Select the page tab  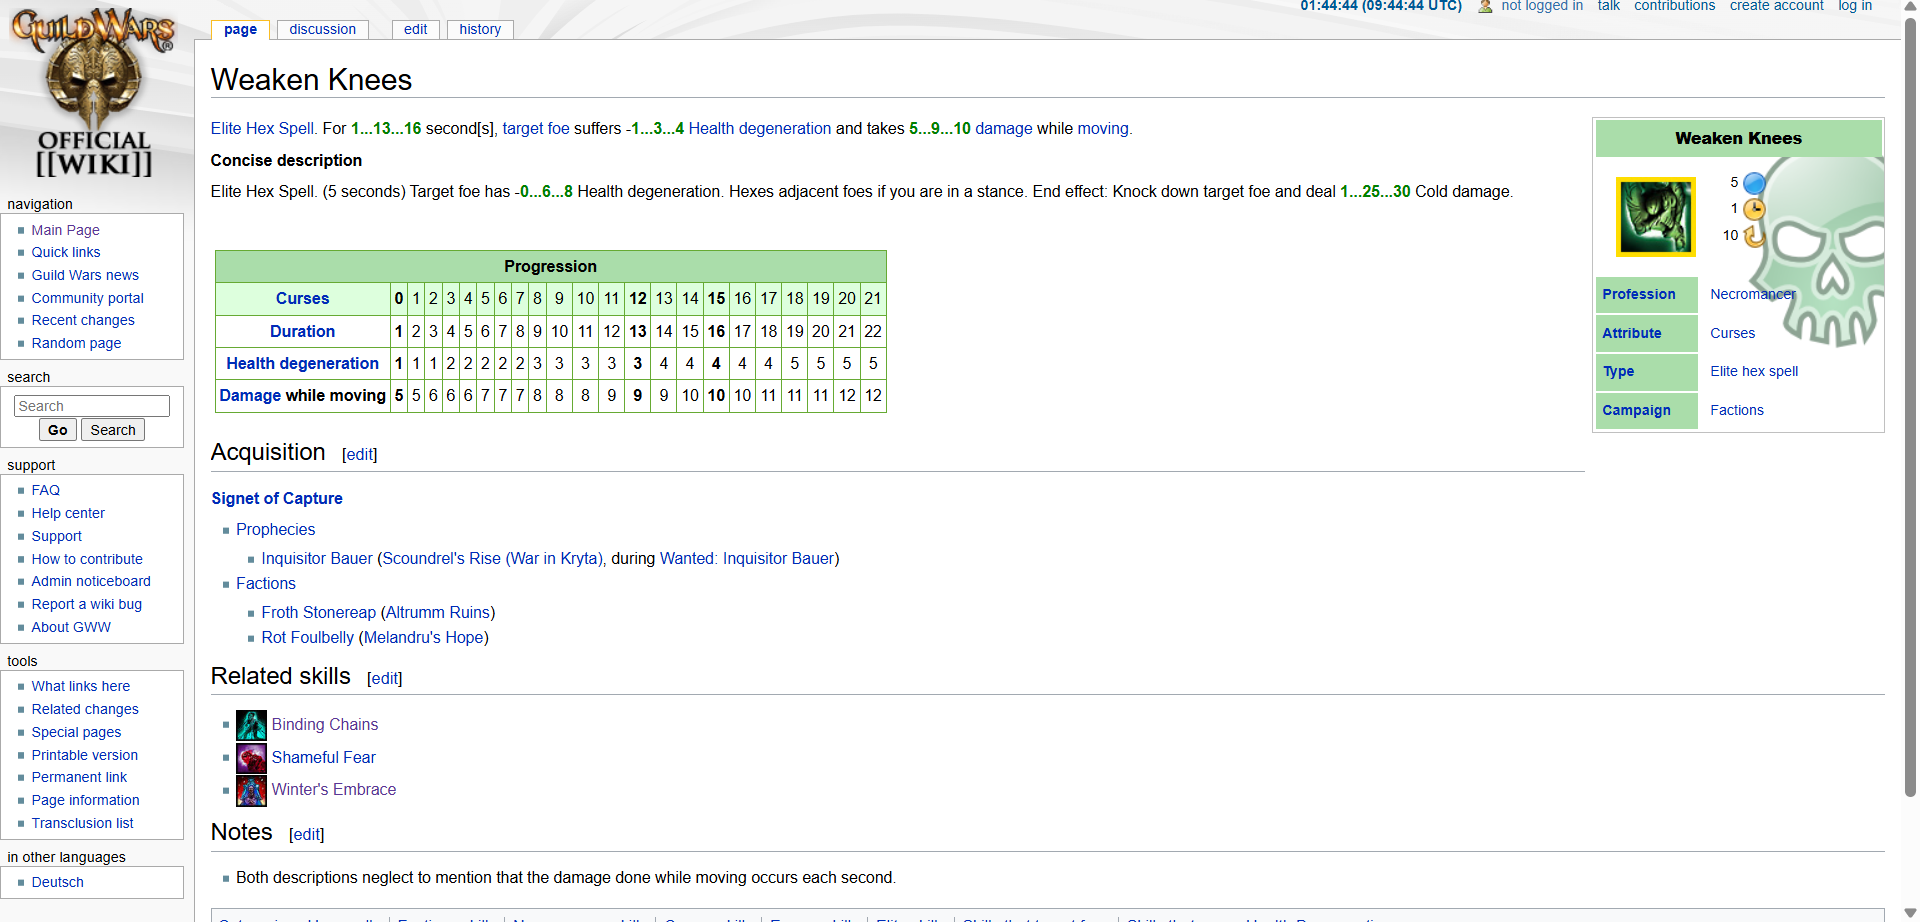point(240,29)
